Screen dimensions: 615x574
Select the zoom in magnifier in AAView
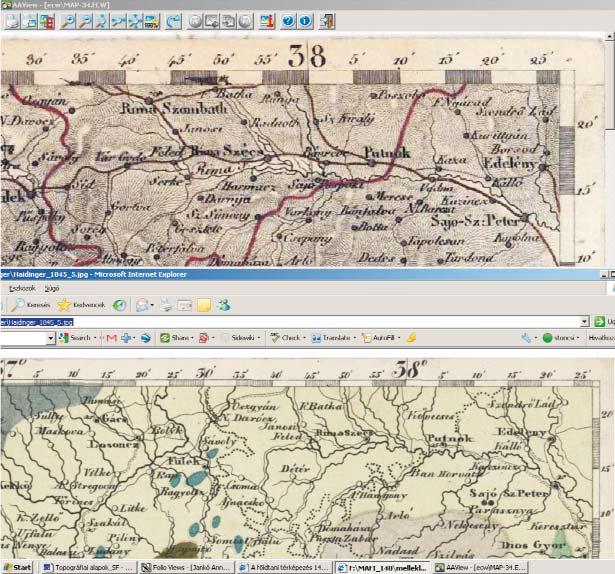pyautogui.click(x=67, y=21)
